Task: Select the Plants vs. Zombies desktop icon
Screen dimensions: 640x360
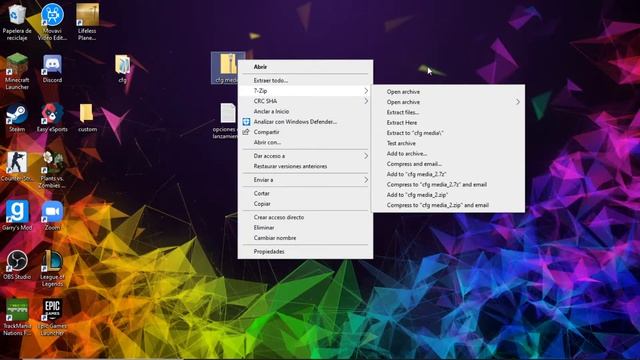Action: (52, 170)
